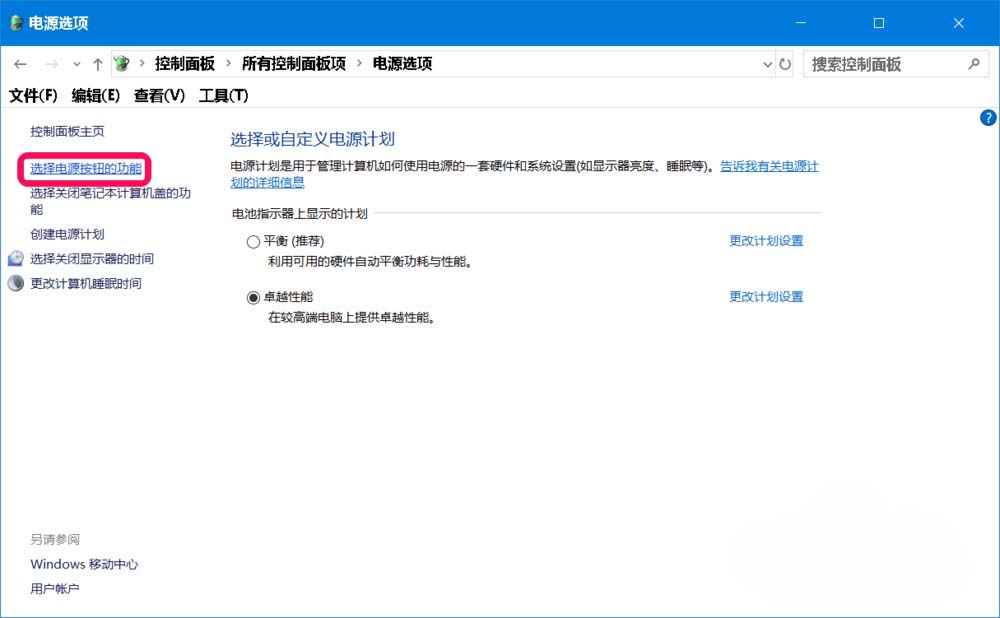Maximize the 电源选项 window
The width and height of the screenshot is (1000, 618).
tap(879, 23)
